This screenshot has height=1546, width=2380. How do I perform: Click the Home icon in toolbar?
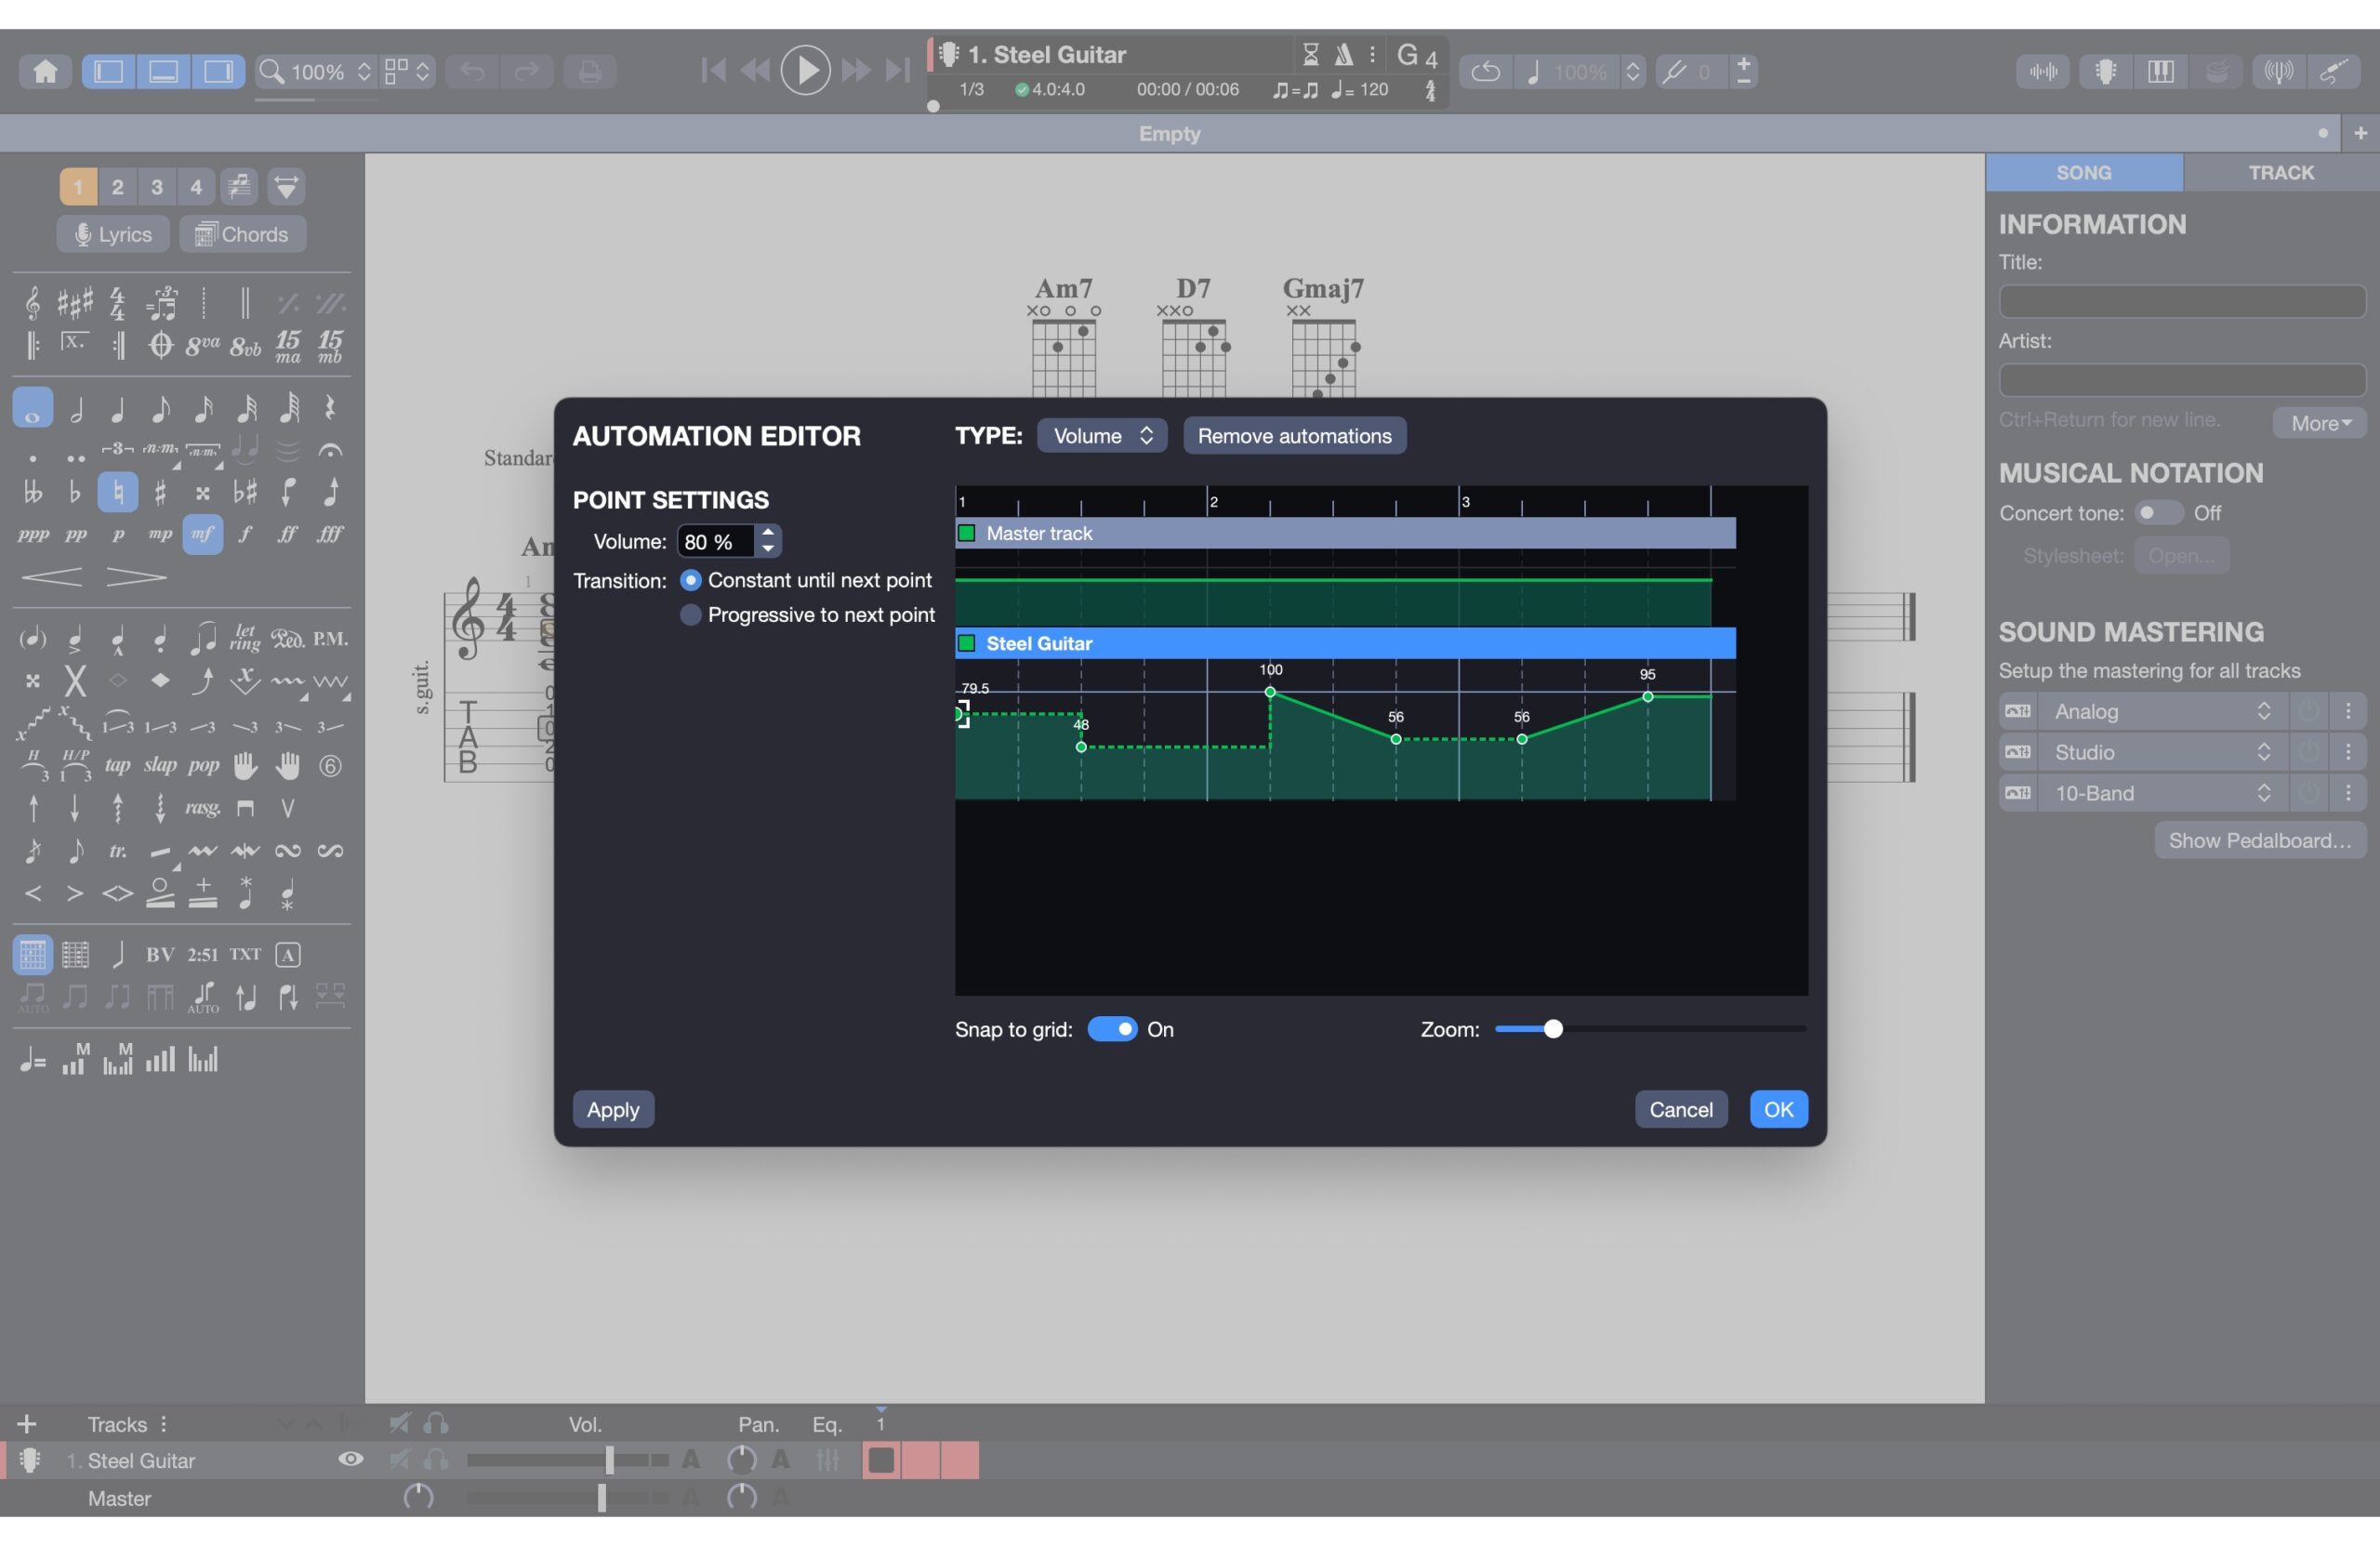click(45, 72)
